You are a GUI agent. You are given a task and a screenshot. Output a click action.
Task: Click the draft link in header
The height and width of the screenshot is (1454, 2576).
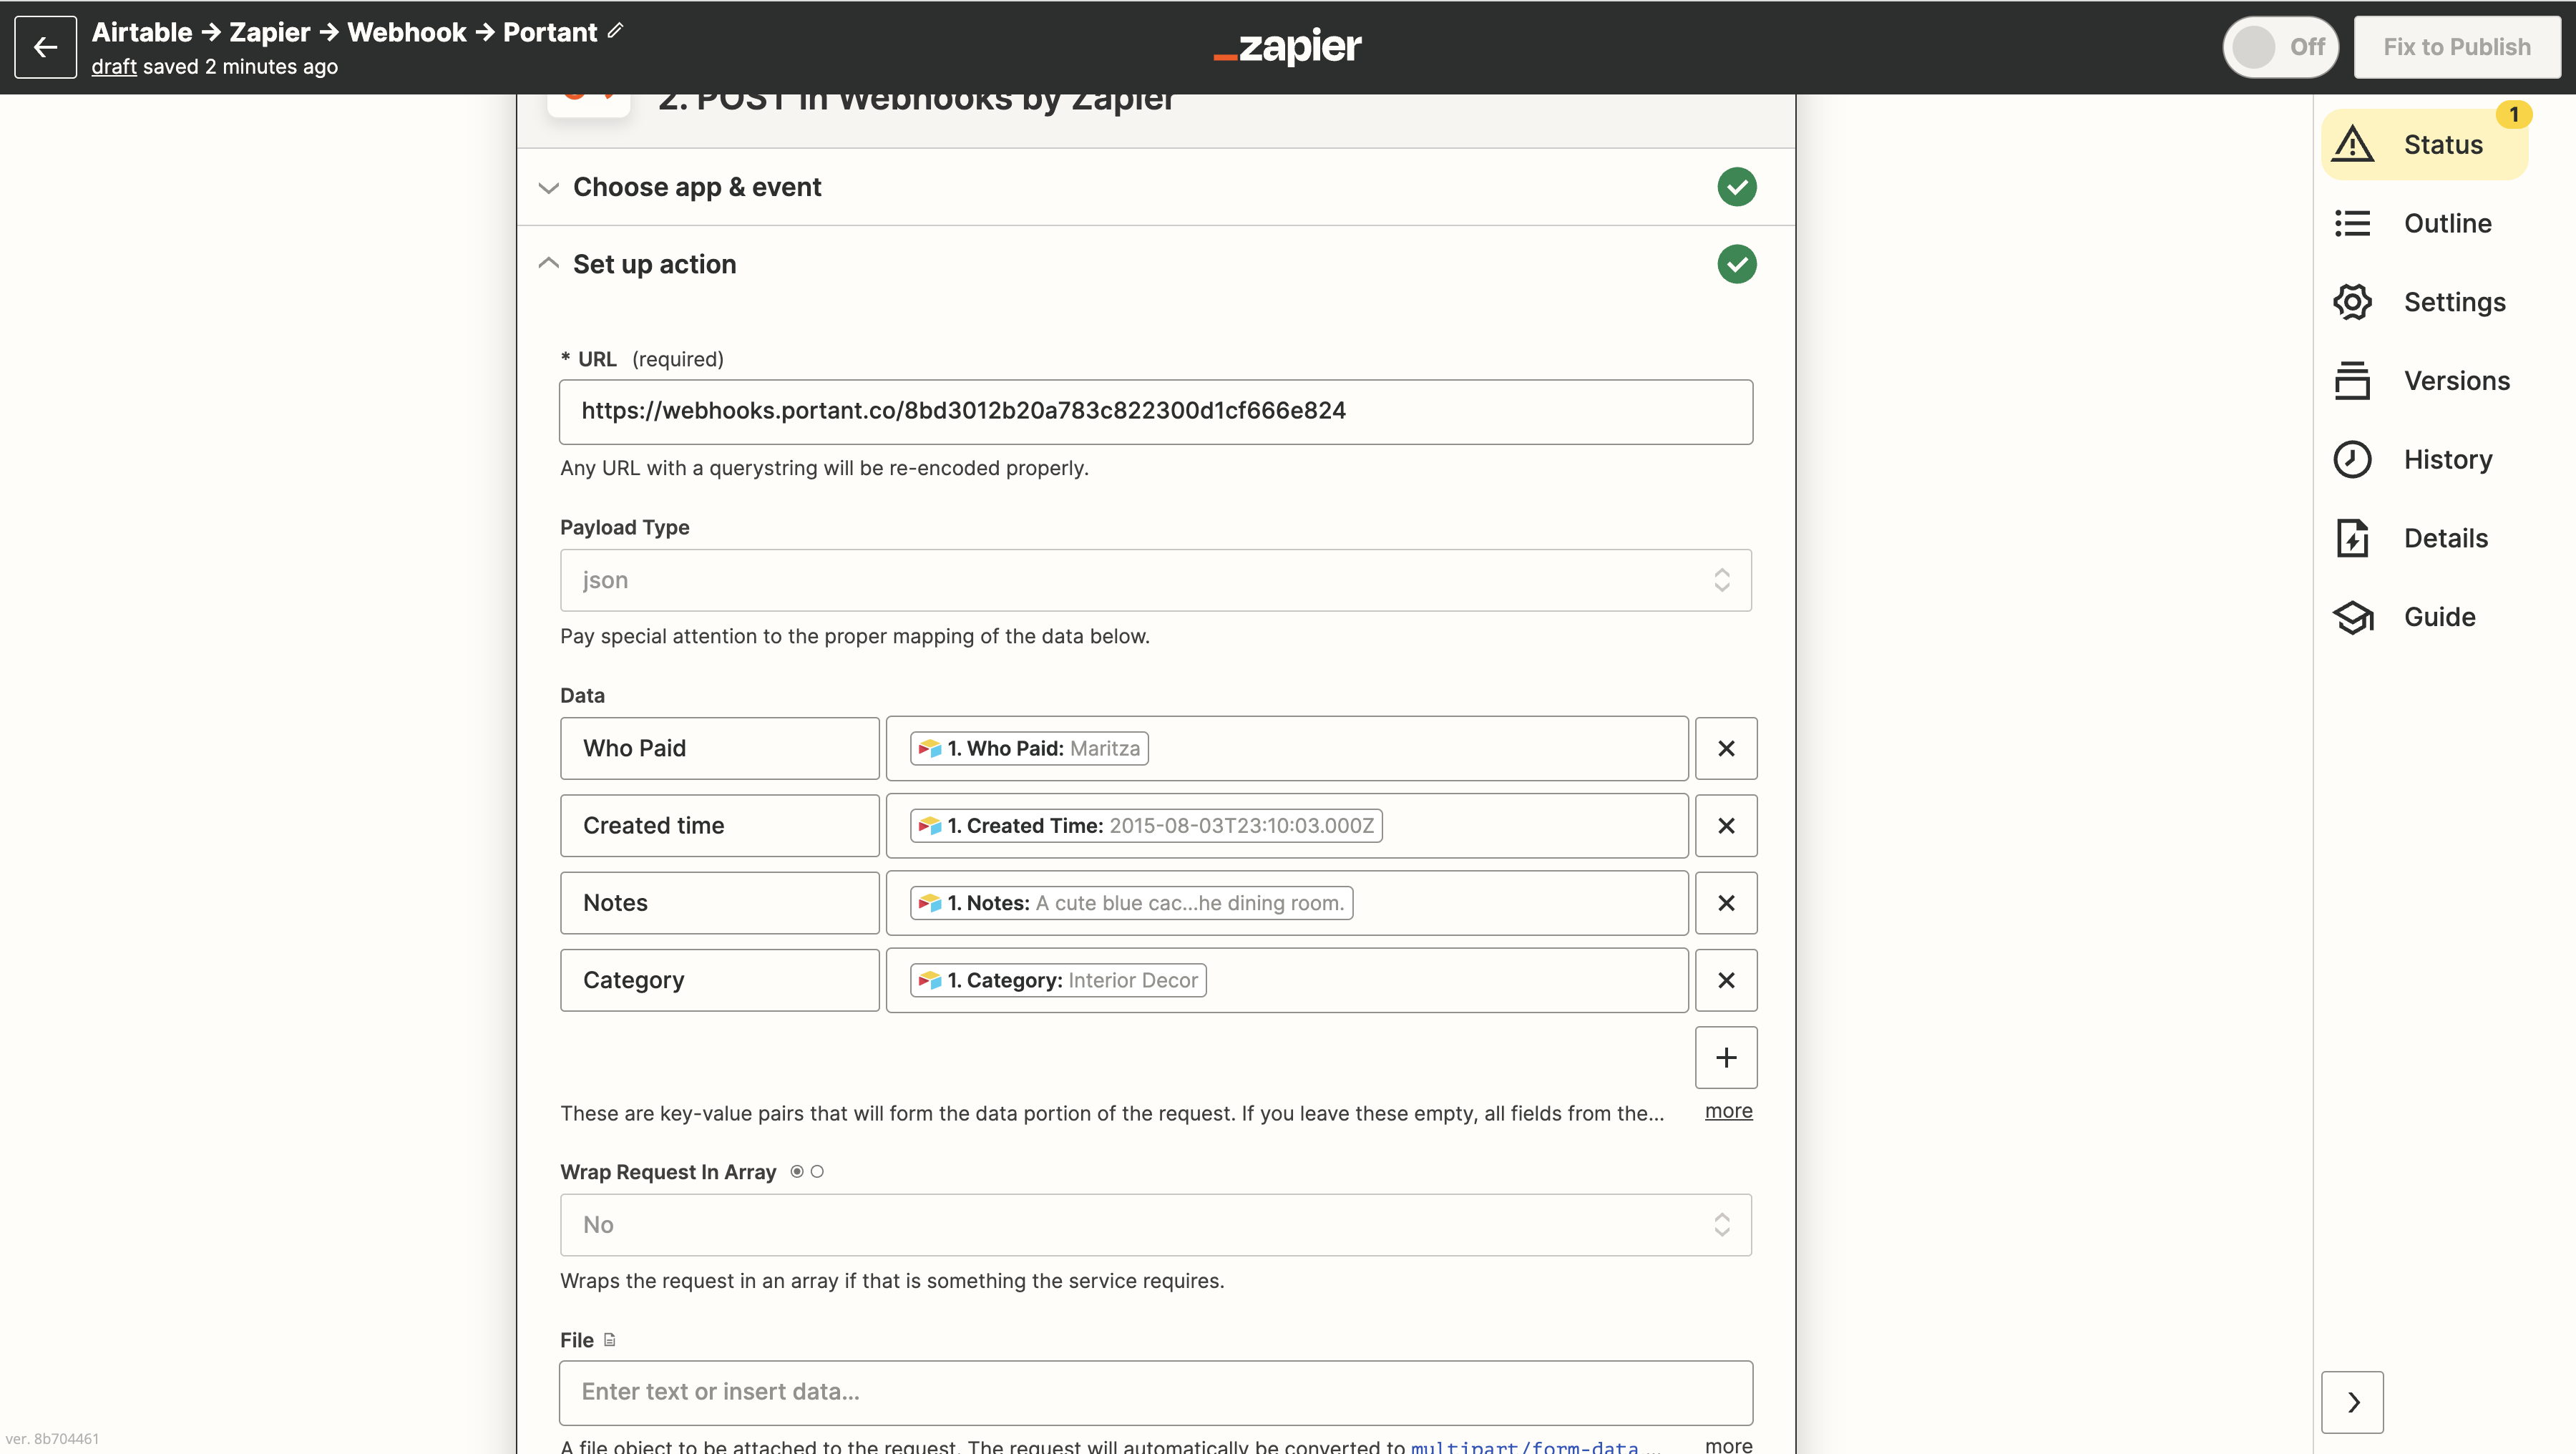pos(113,67)
